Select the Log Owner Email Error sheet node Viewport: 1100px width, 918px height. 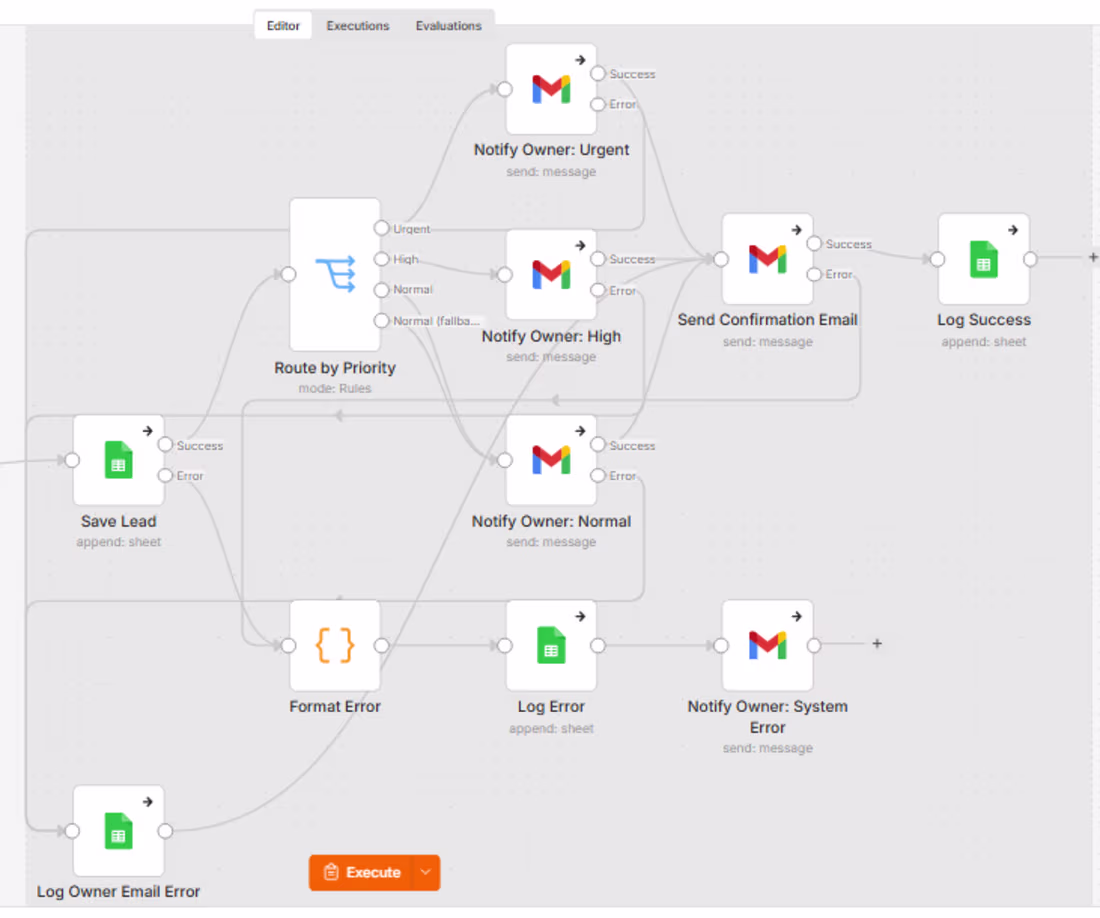(119, 831)
